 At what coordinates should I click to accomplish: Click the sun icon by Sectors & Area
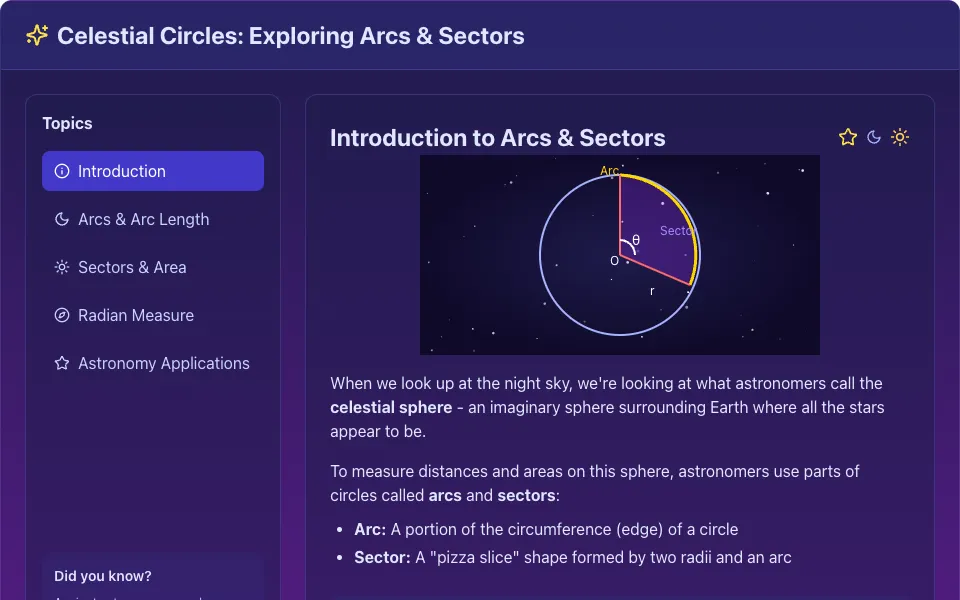tap(62, 267)
